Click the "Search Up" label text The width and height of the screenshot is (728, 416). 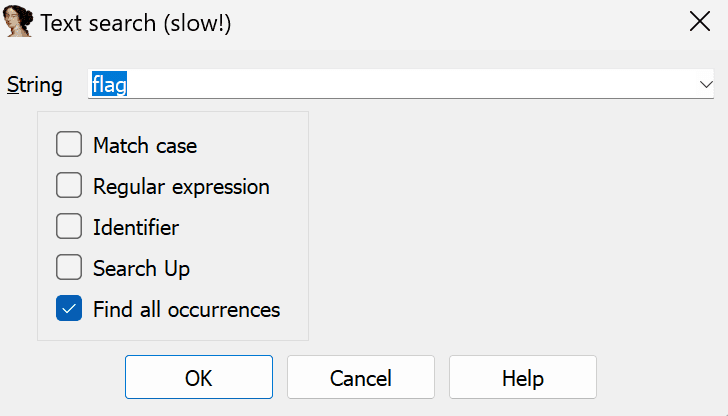point(142,269)
